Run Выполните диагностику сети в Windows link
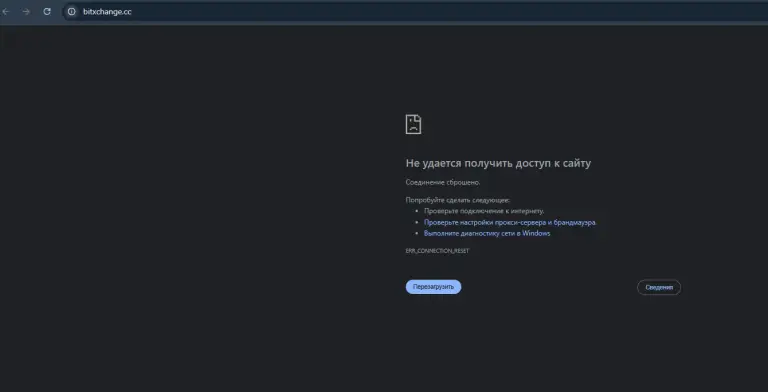The height and width of the screenshot is (392, 768). [487, 234]
